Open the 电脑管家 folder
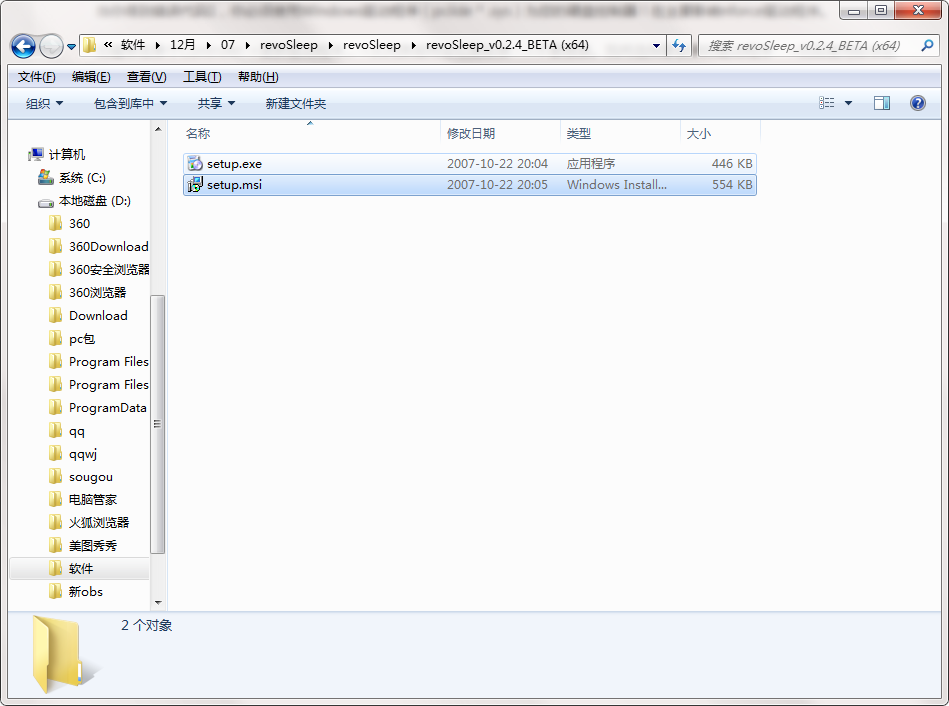This screenshot has height=706, width=949. pyautogui.click(x=93, y=500)
